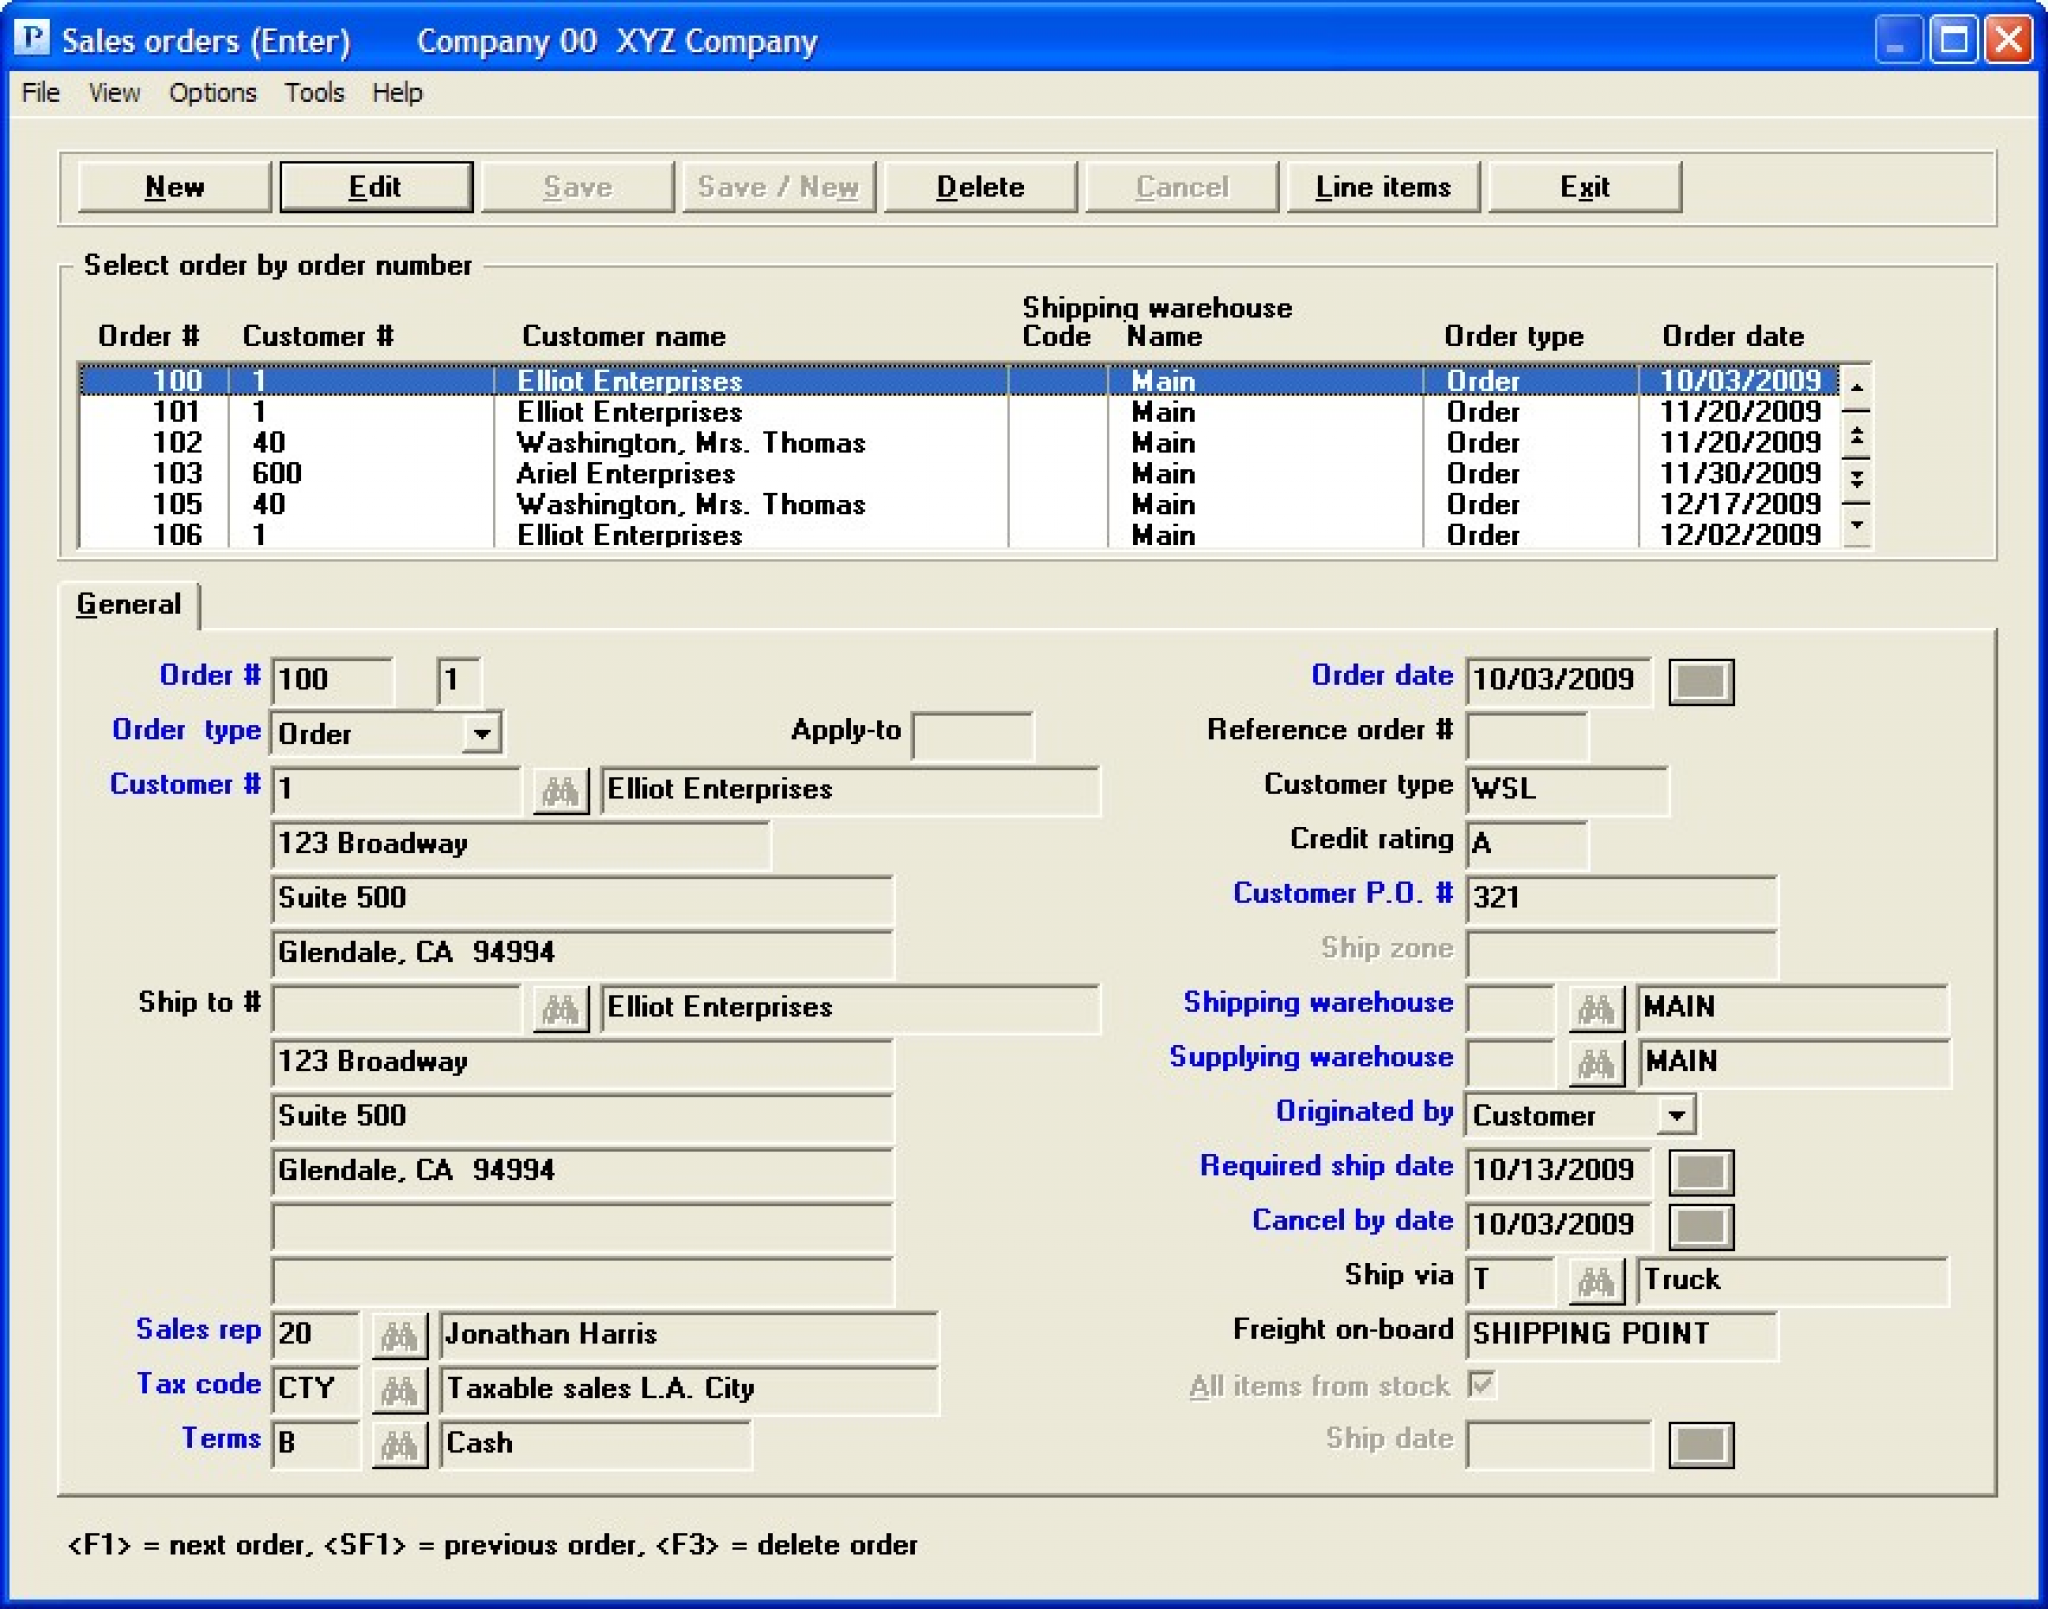
Task: Open the Originated by dropdown
Action: (x=1679, y=1114)
